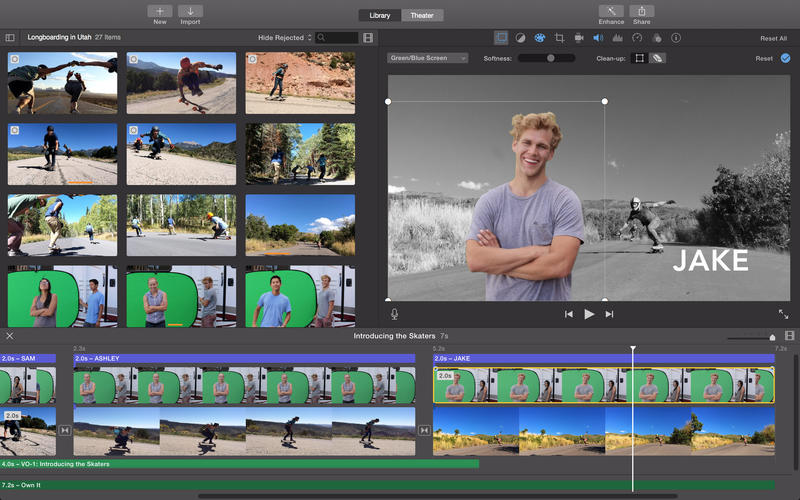
Task: Select the color correction palette icon
Action: [x=540, y=38]
